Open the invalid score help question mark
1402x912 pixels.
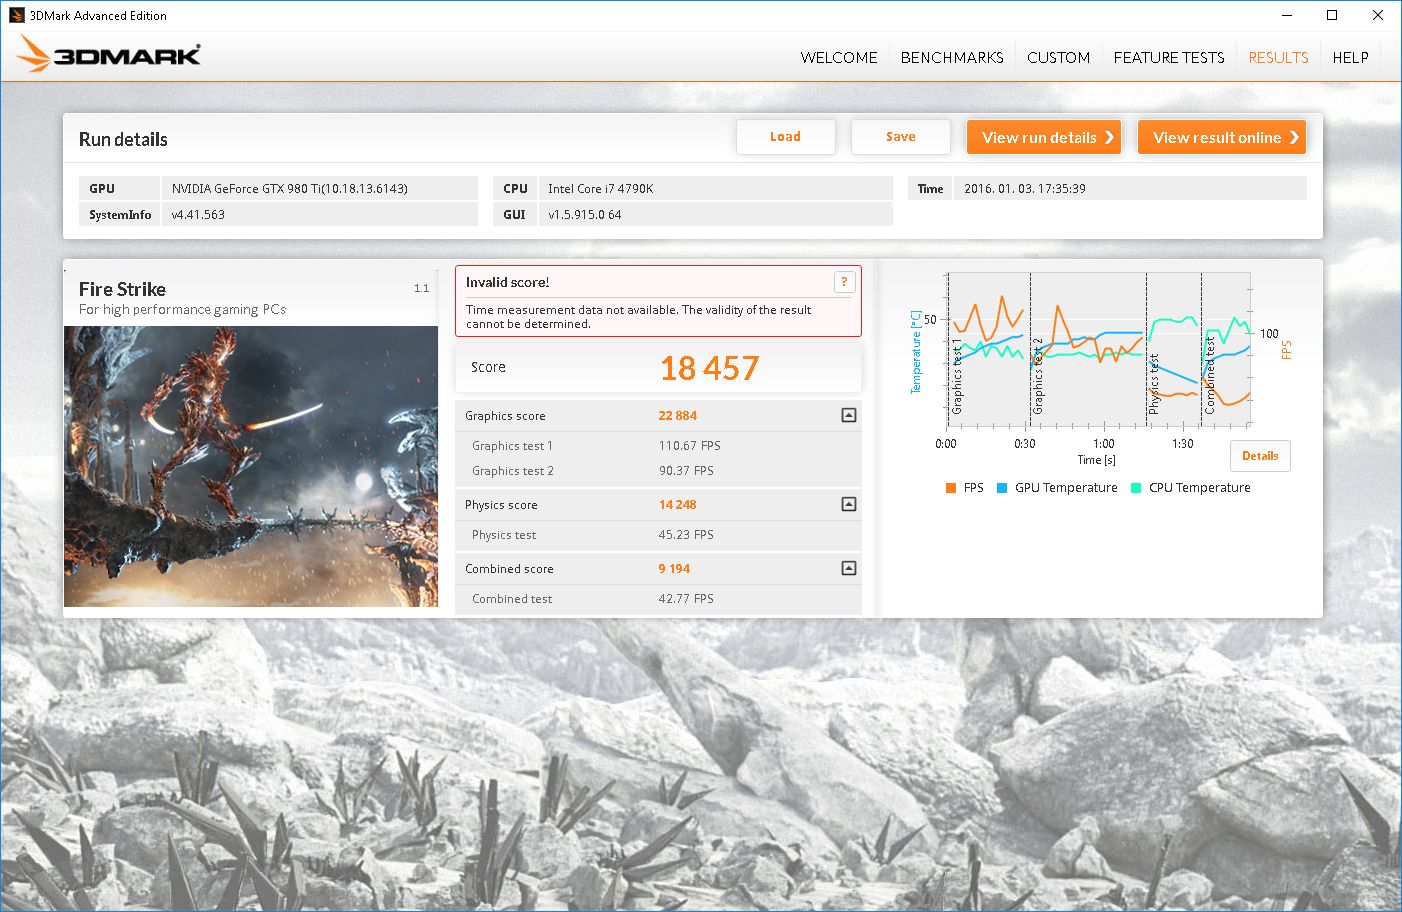click(844, 282)
